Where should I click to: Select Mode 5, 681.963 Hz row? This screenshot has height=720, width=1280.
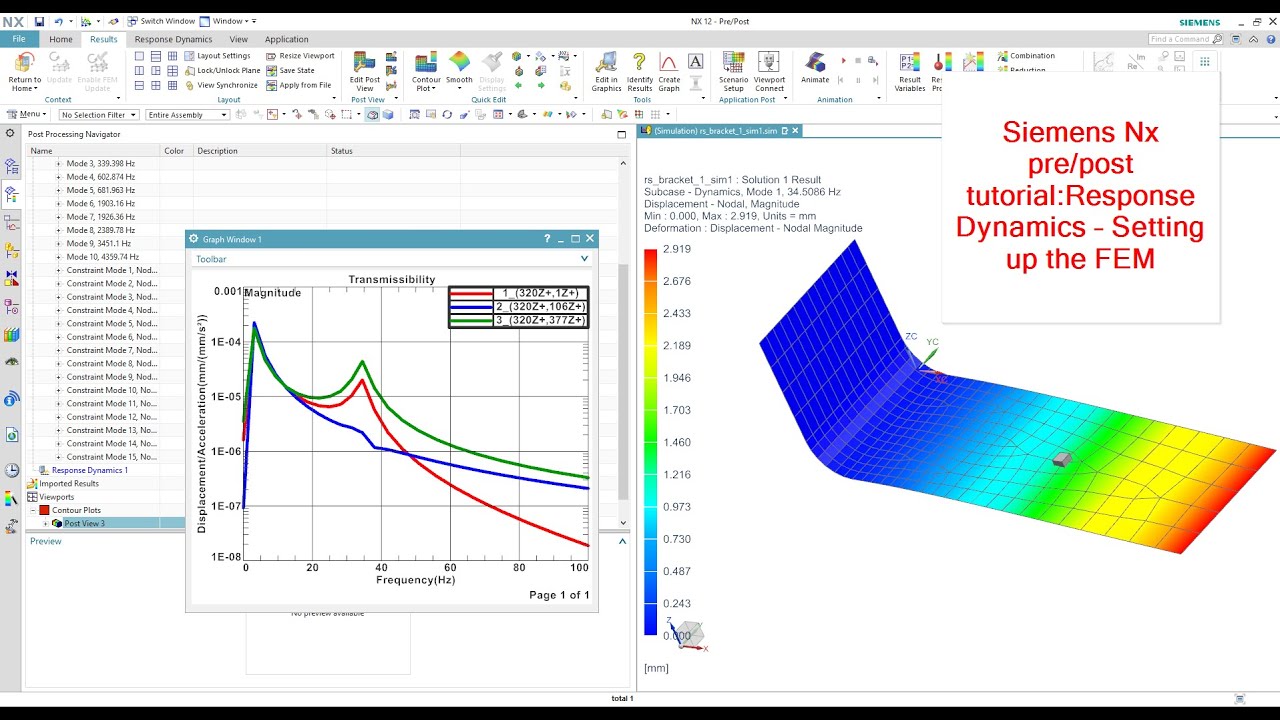pos(100,190)
